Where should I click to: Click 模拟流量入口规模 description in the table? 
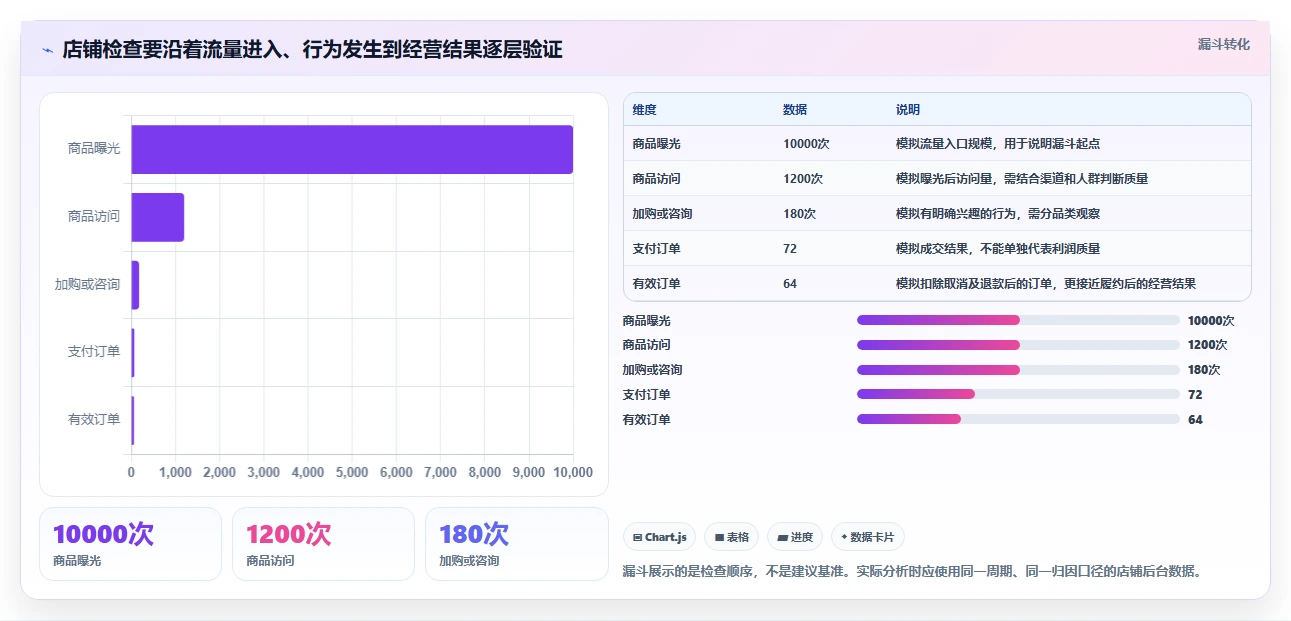[998, 144]
